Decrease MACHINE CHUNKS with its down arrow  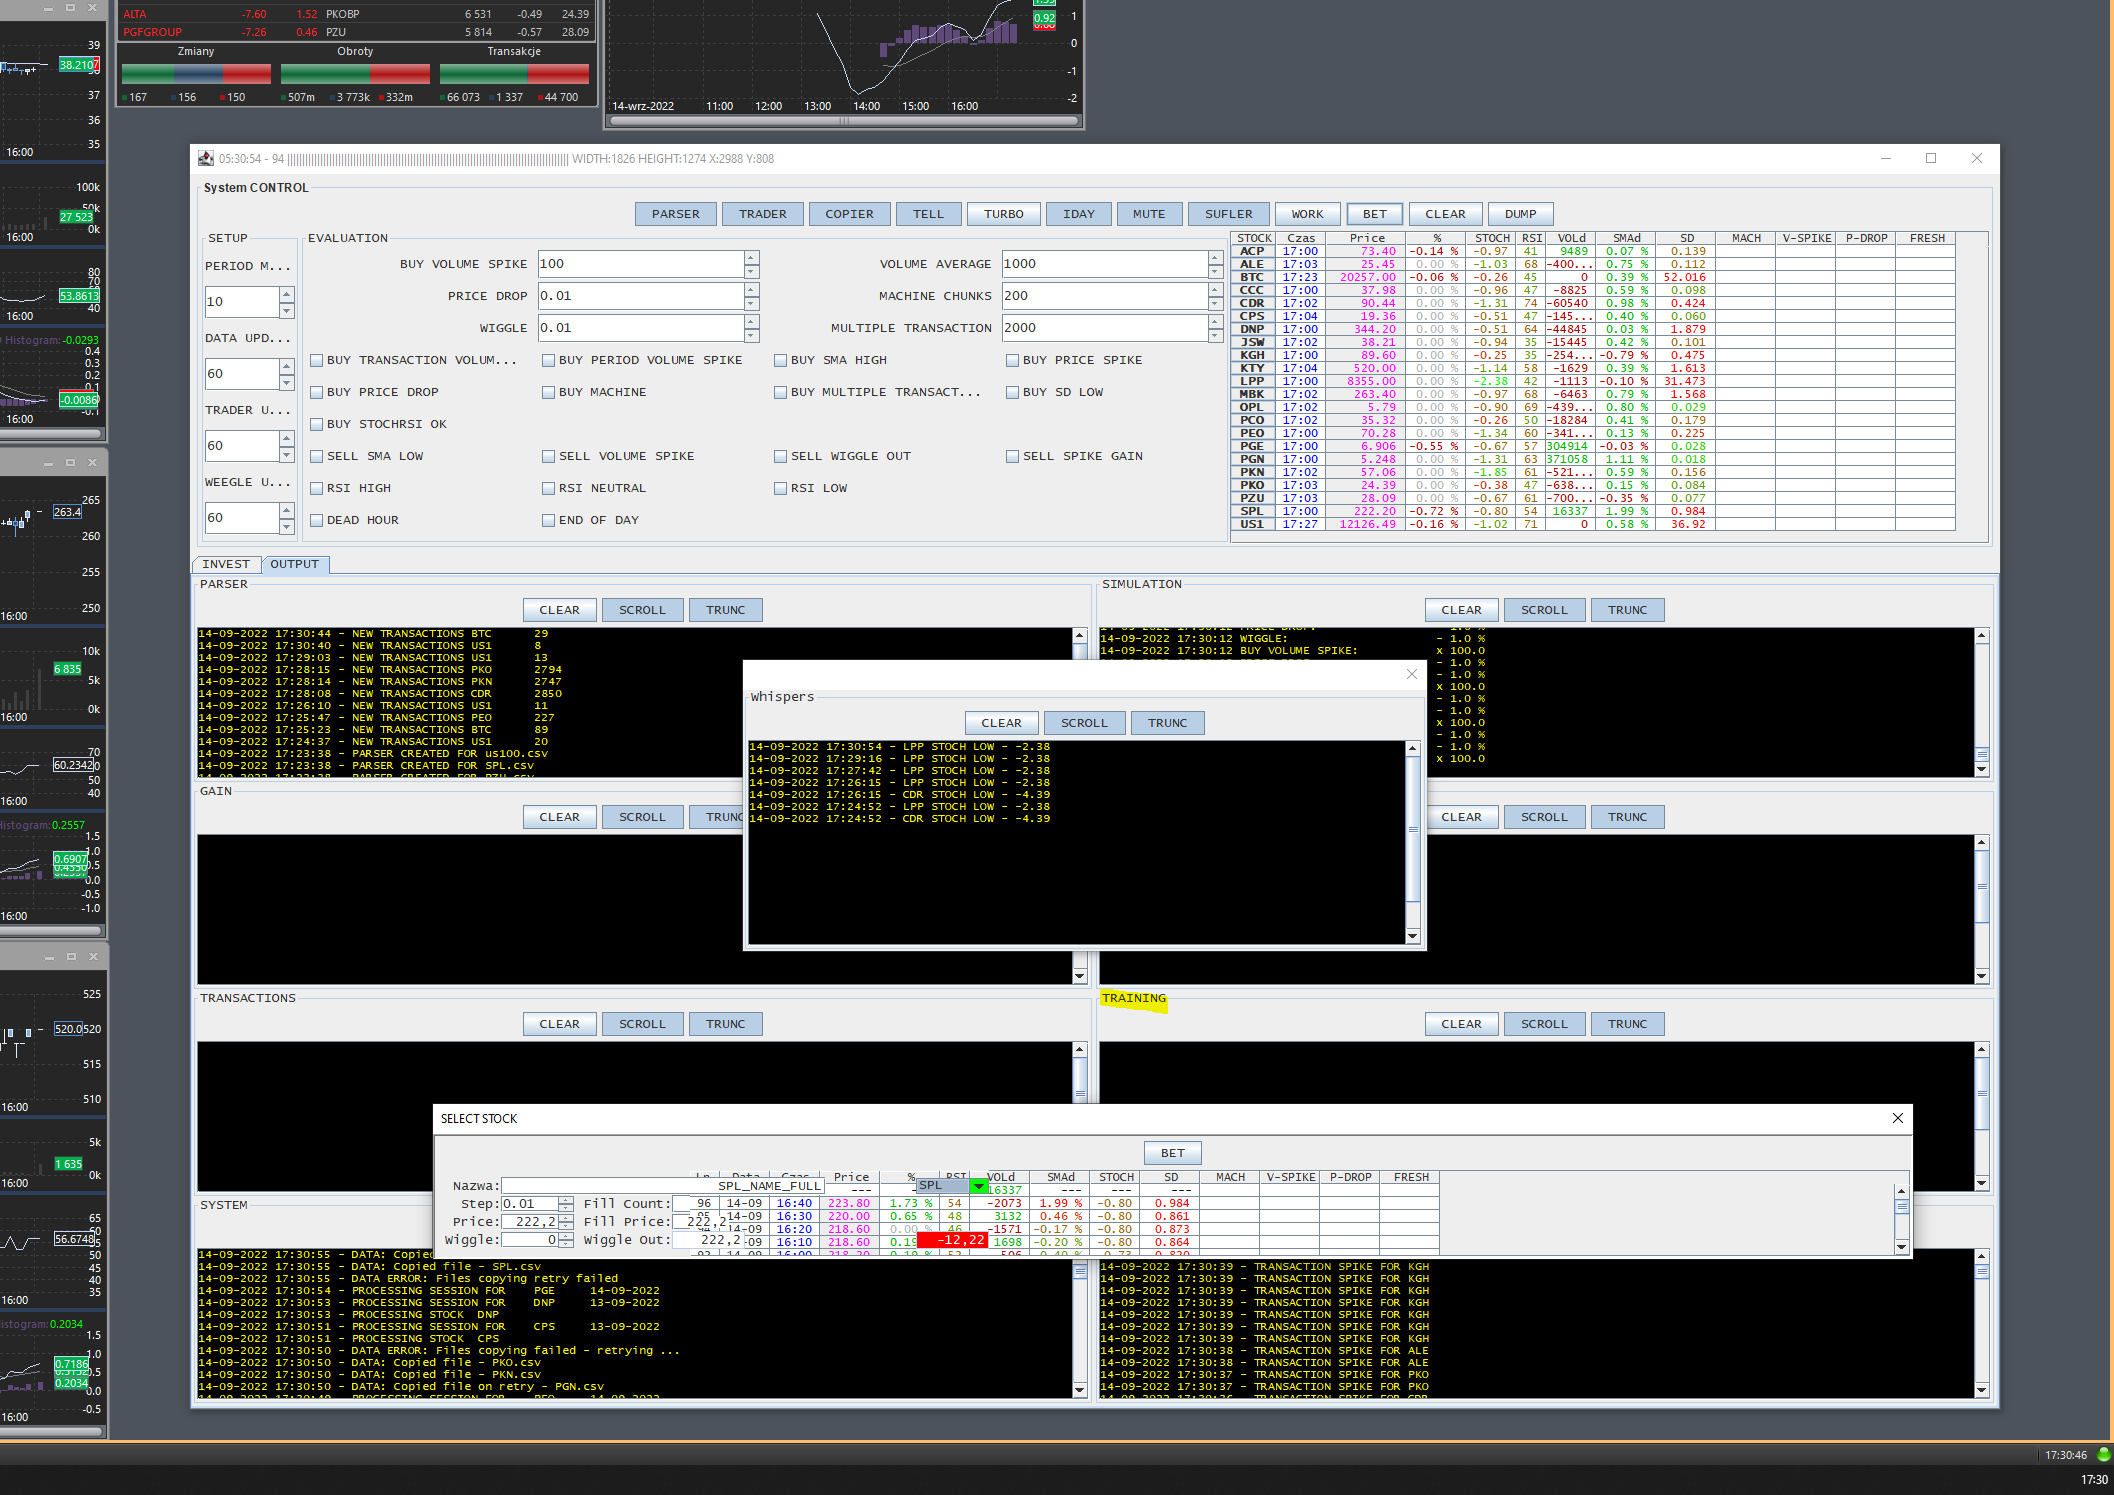(x=1215, y=303)
